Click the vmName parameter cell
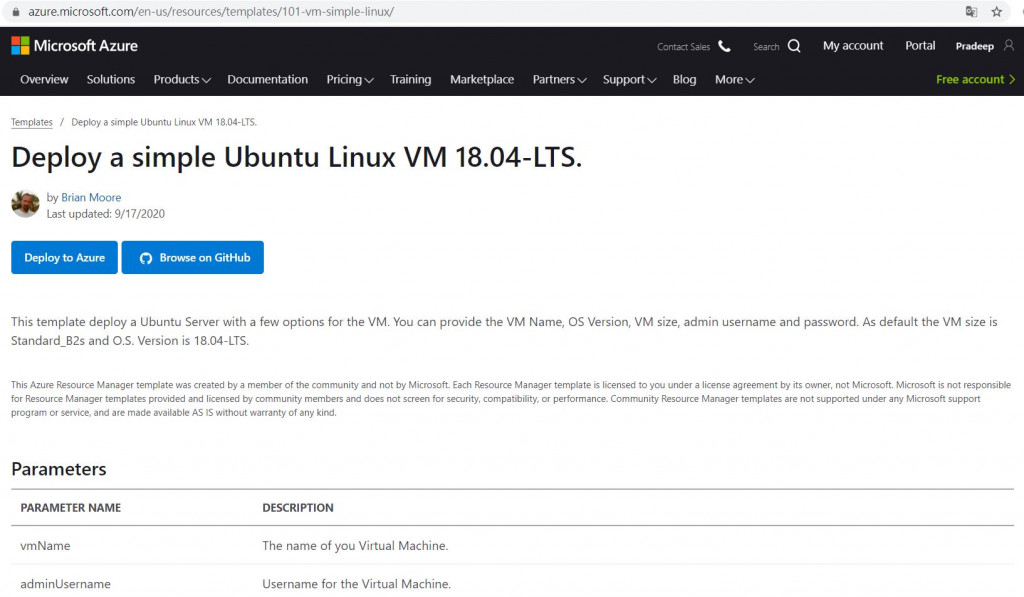 [45, 546]
